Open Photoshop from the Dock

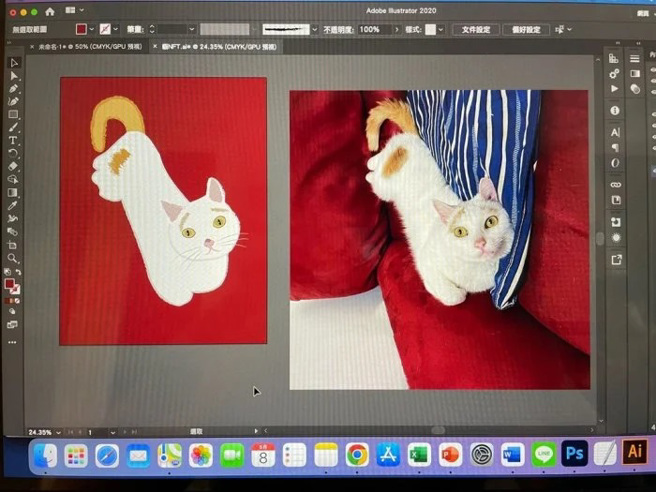point(574,454)
